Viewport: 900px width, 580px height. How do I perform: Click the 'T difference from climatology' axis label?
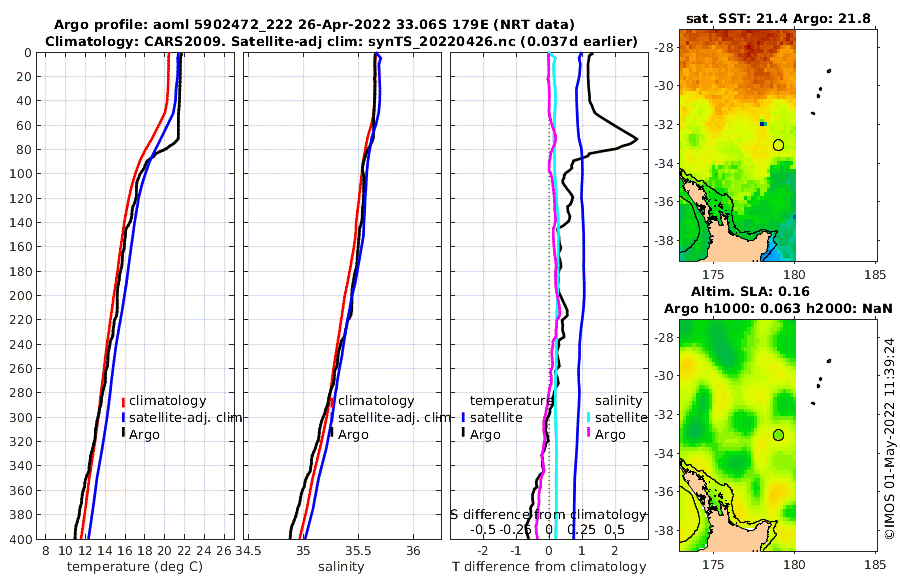pyautogui.click(x=549, y=567)
